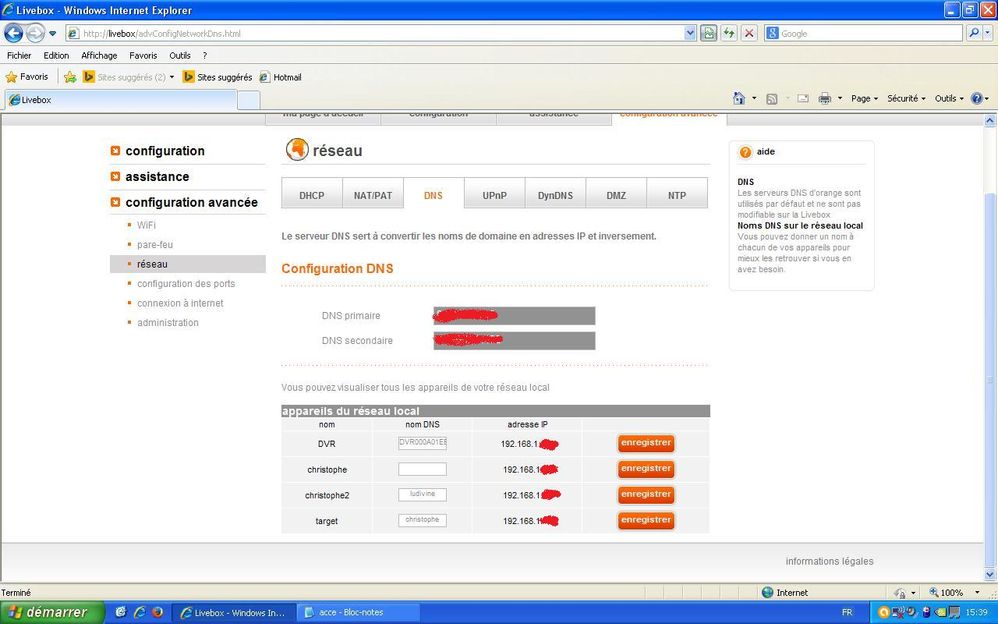Click the browser Back arrow button
Image resolution: width=998 pixels, height=624 pixels.
14,33
